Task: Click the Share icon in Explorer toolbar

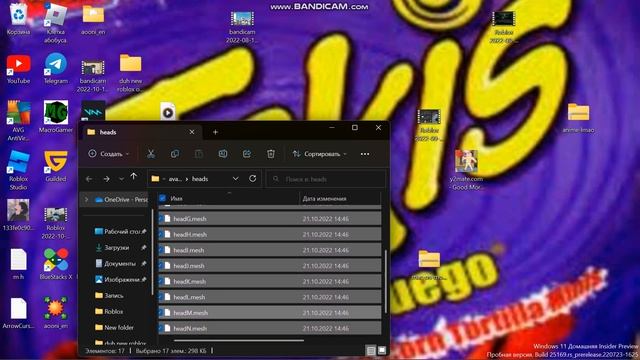Action: (247, 154)
